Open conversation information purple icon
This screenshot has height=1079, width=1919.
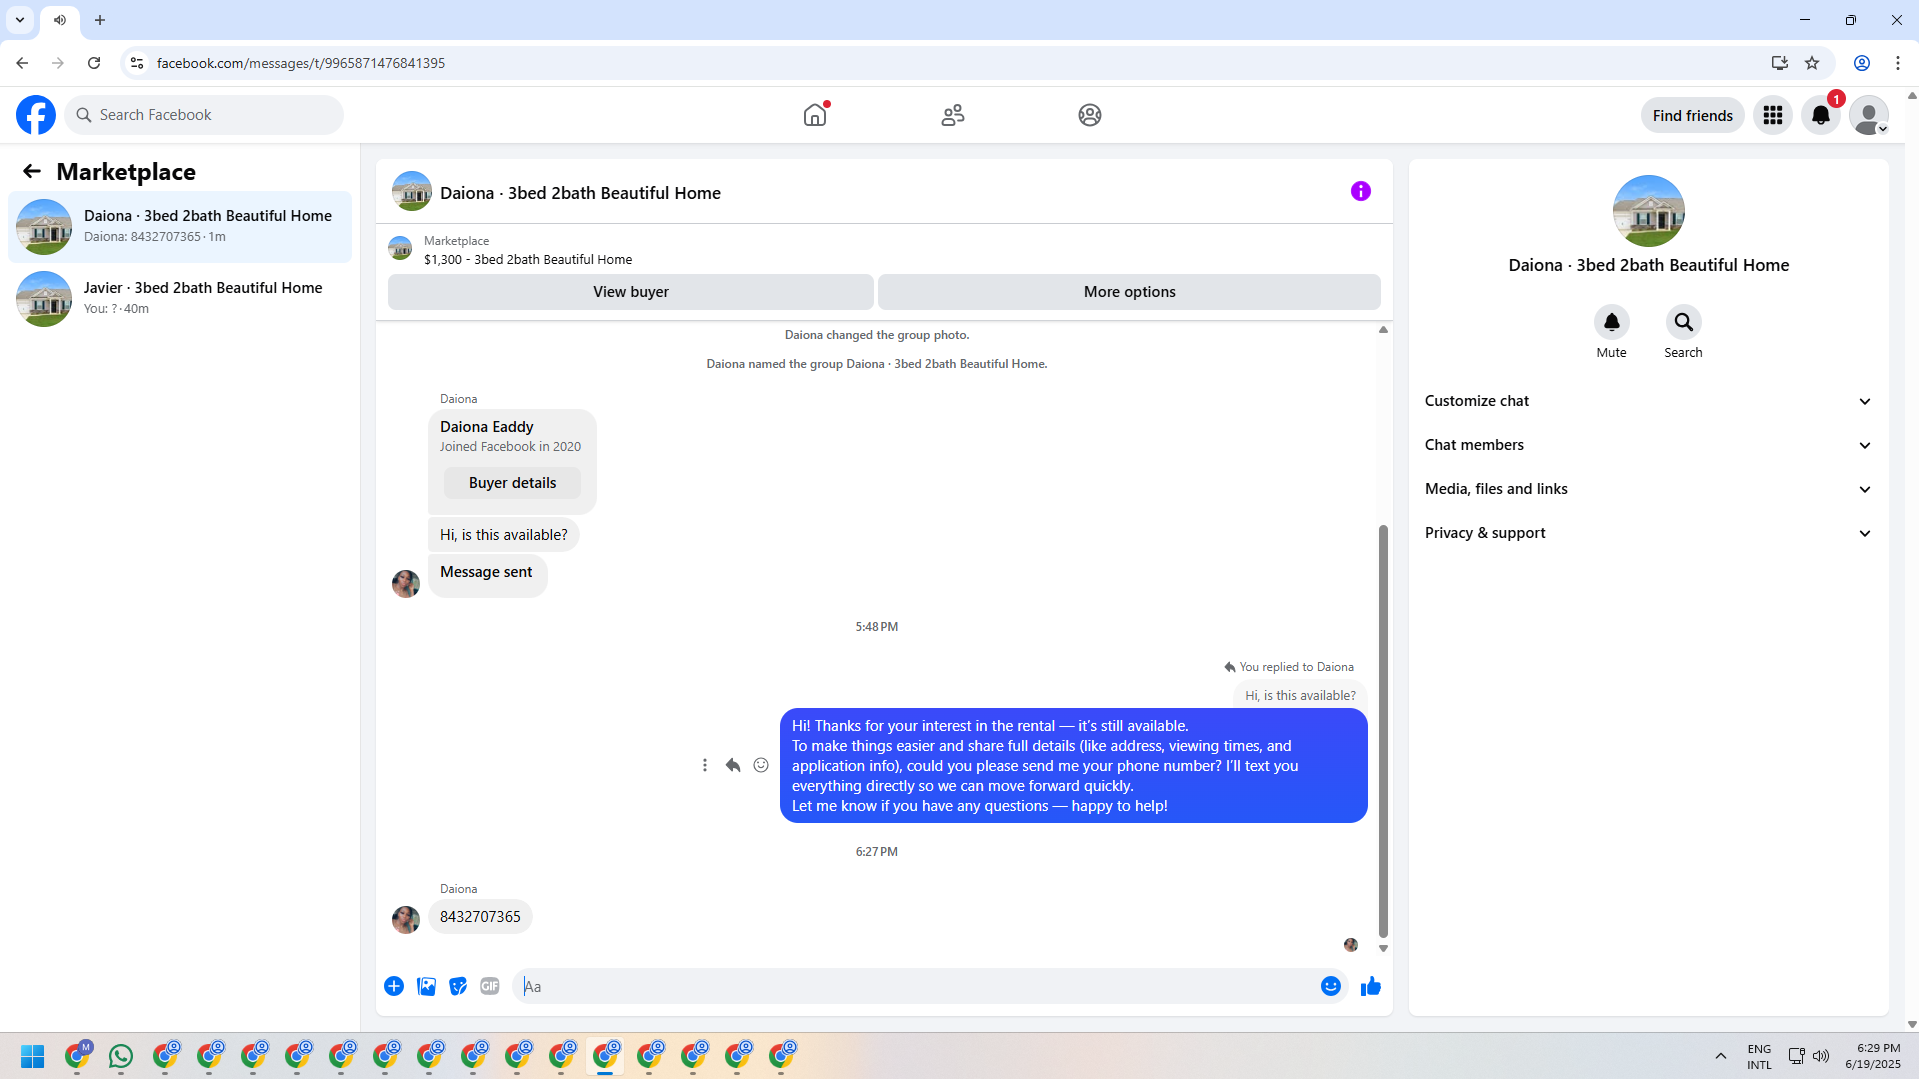click(x=1361, y=191)
